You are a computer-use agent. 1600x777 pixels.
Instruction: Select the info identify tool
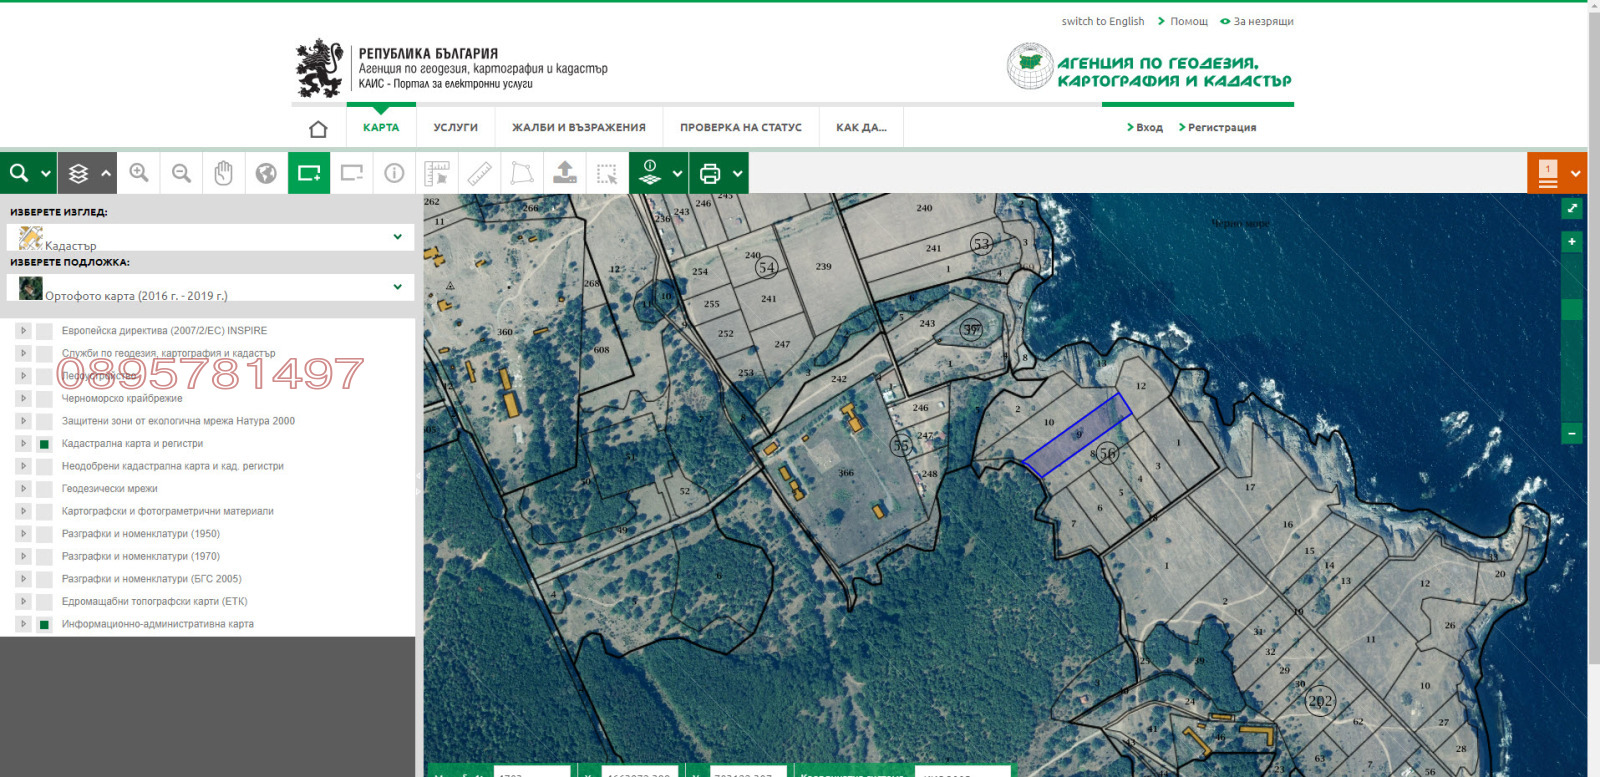(394, 173)
